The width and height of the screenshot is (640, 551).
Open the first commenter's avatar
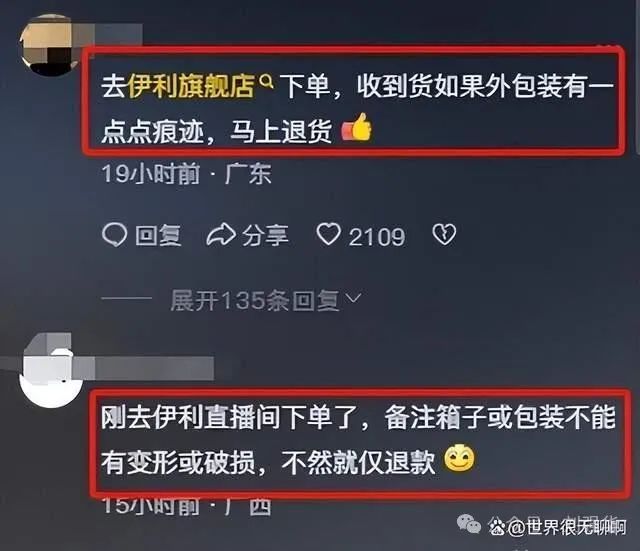click(x=48, y=45)
